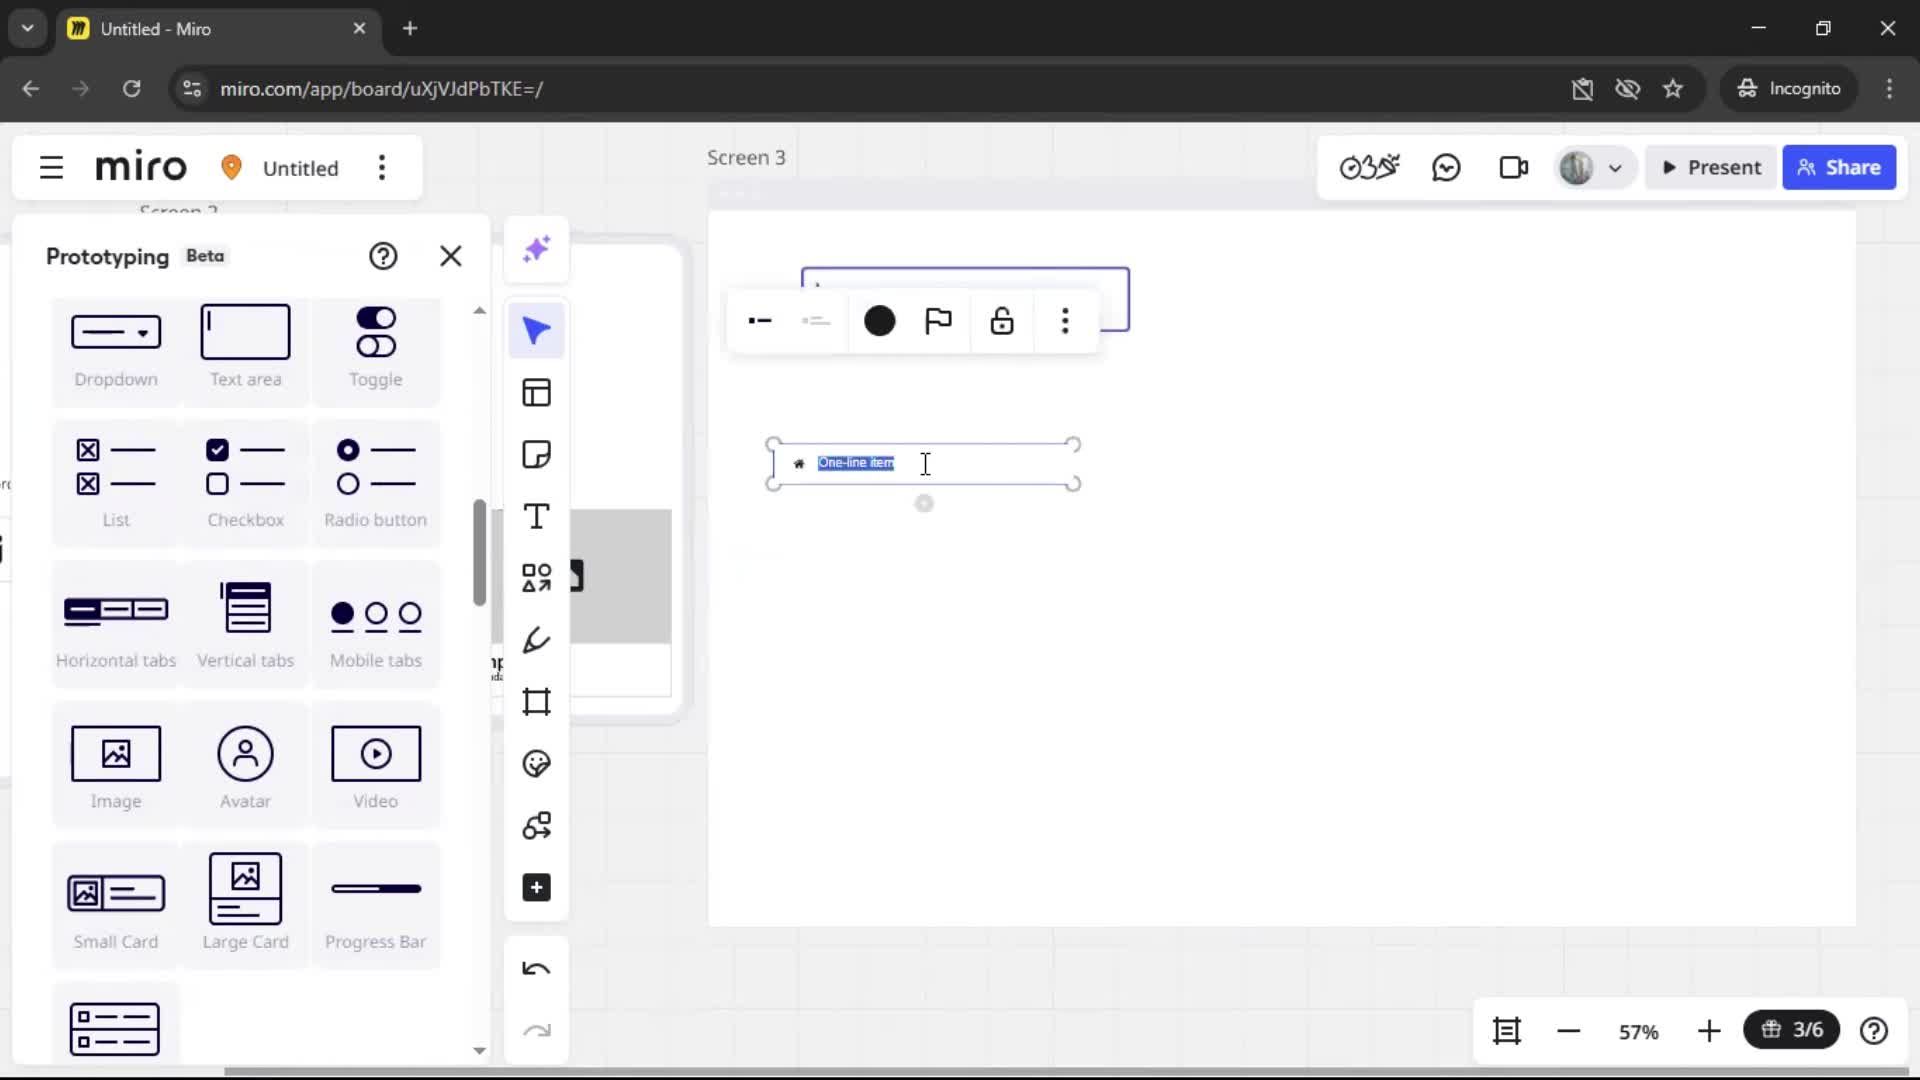
Task: Add Avatar component
Action: coord(246,766)
